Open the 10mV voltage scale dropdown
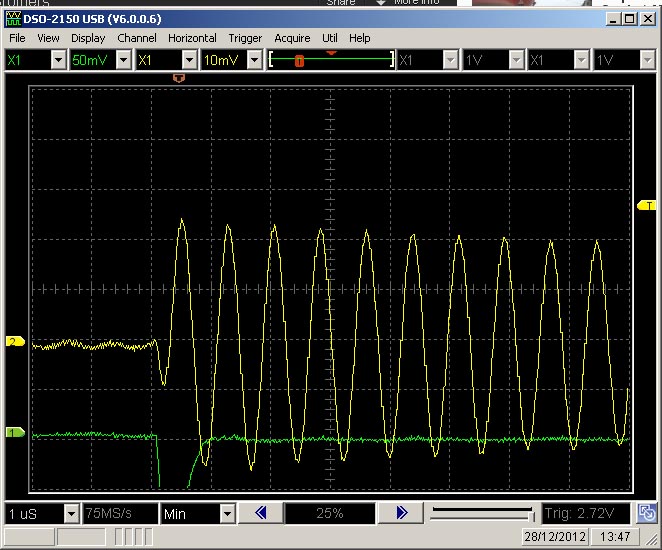 click(x=254, y=60)
